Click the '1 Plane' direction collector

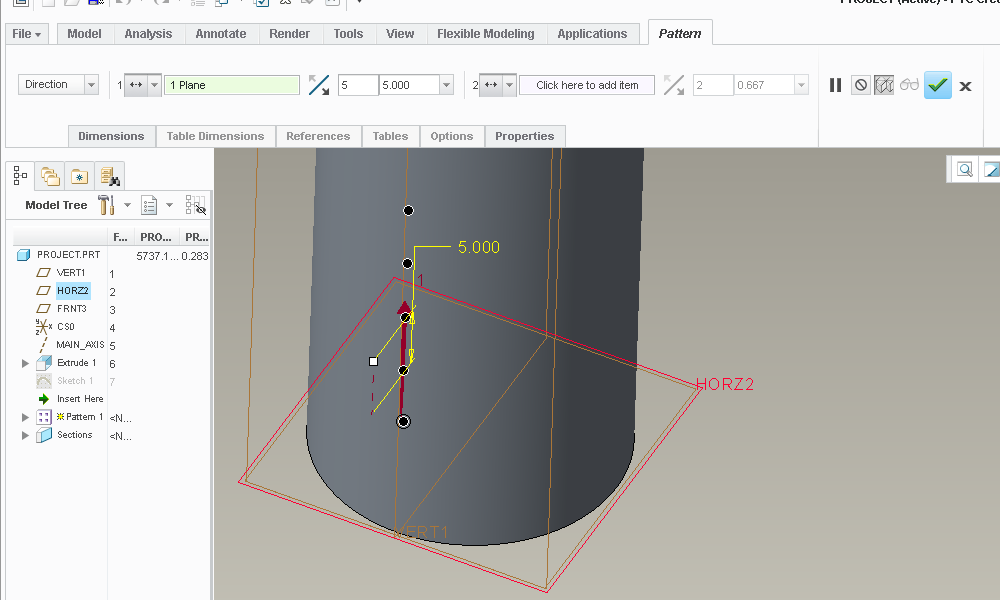[232, 85]
